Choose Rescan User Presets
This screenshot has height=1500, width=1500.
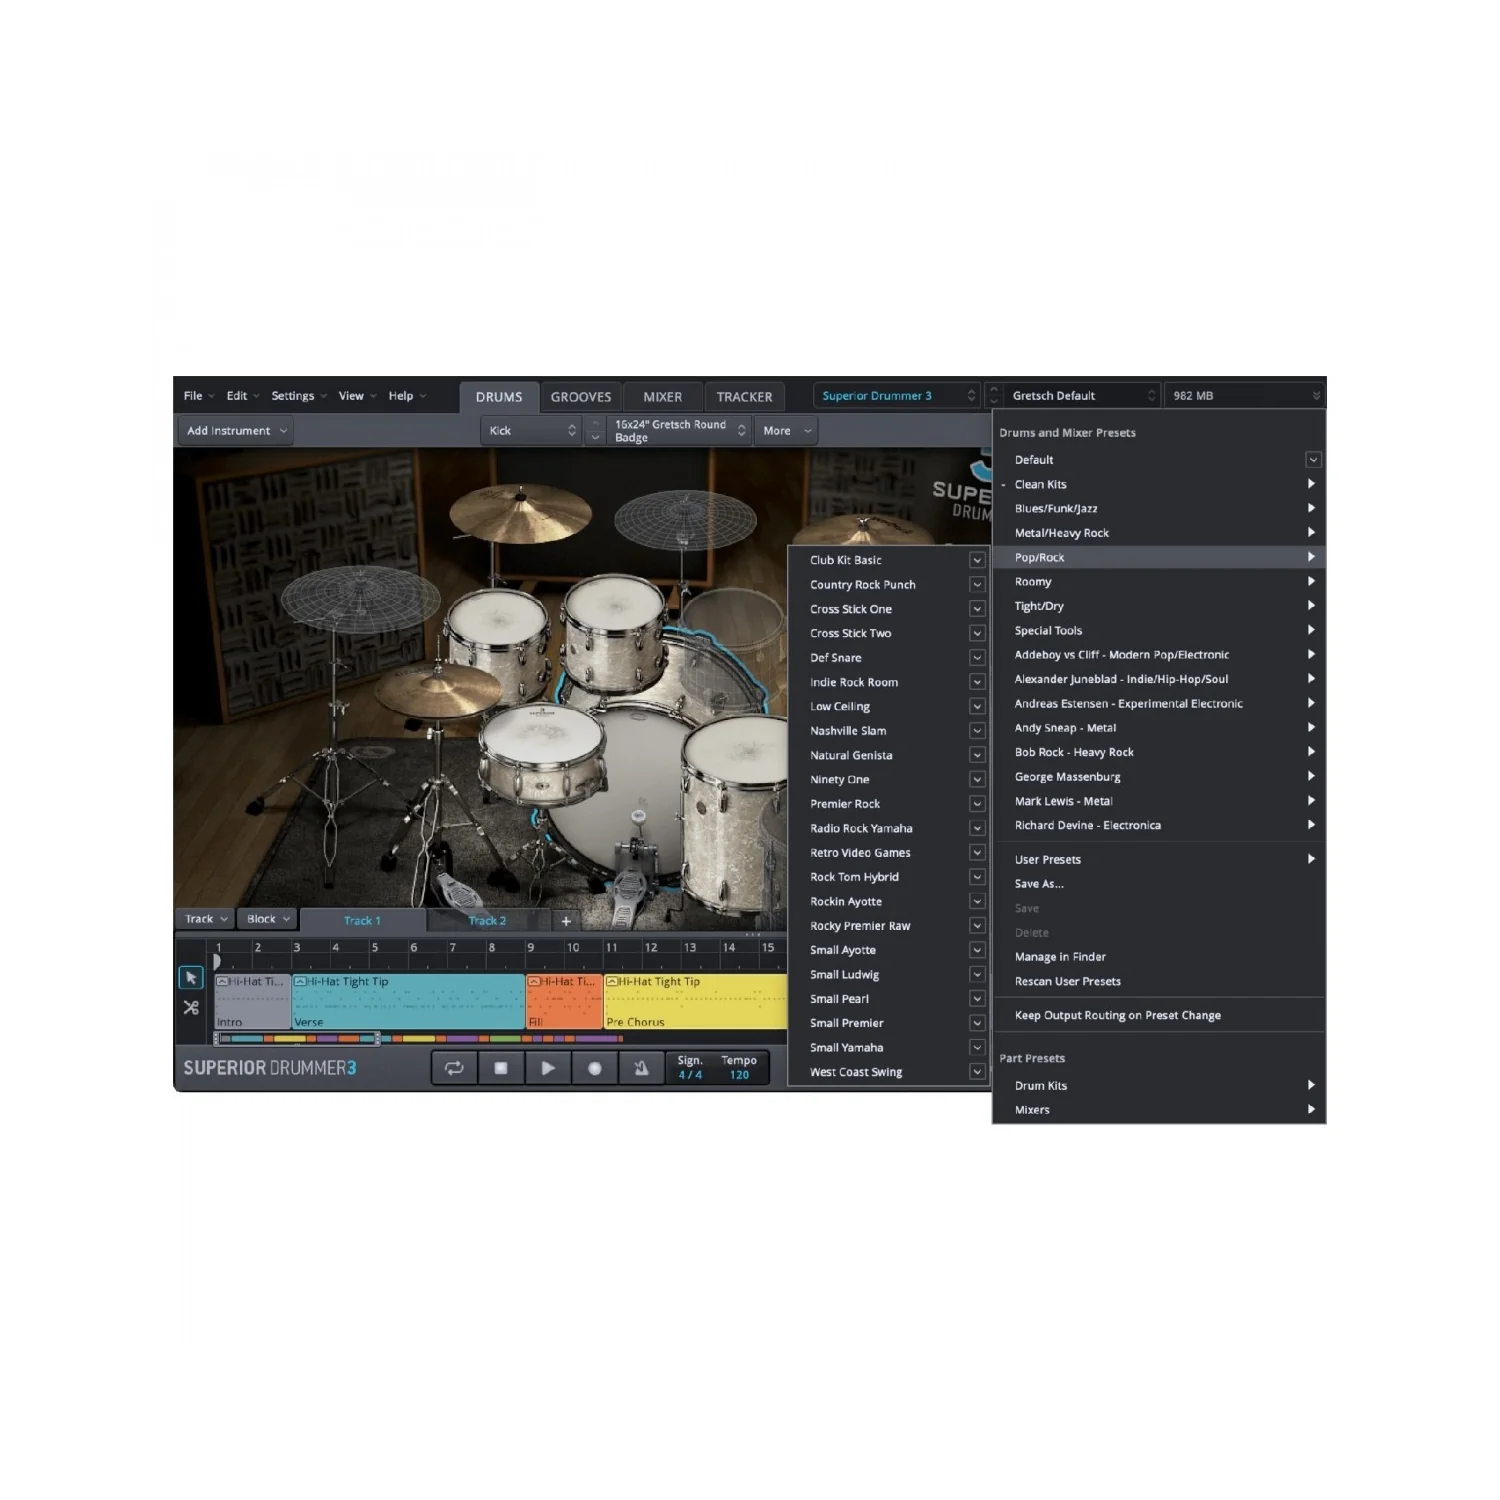click(1068, 981)
